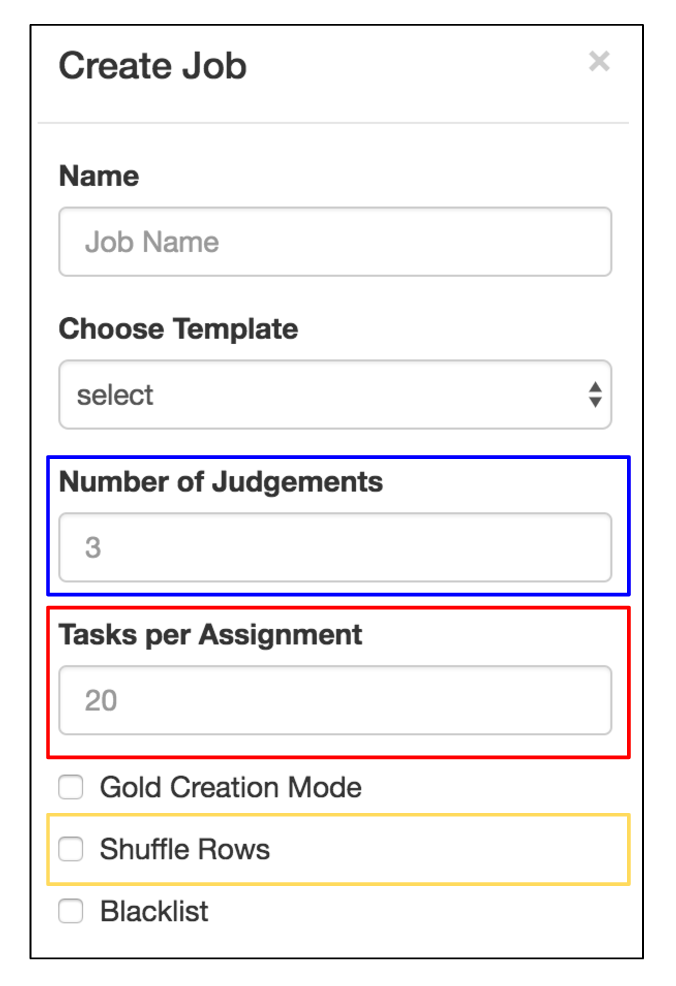Check the Blacklist checkbox
This screenshot has width=676, height=986.
coord(71,912)
